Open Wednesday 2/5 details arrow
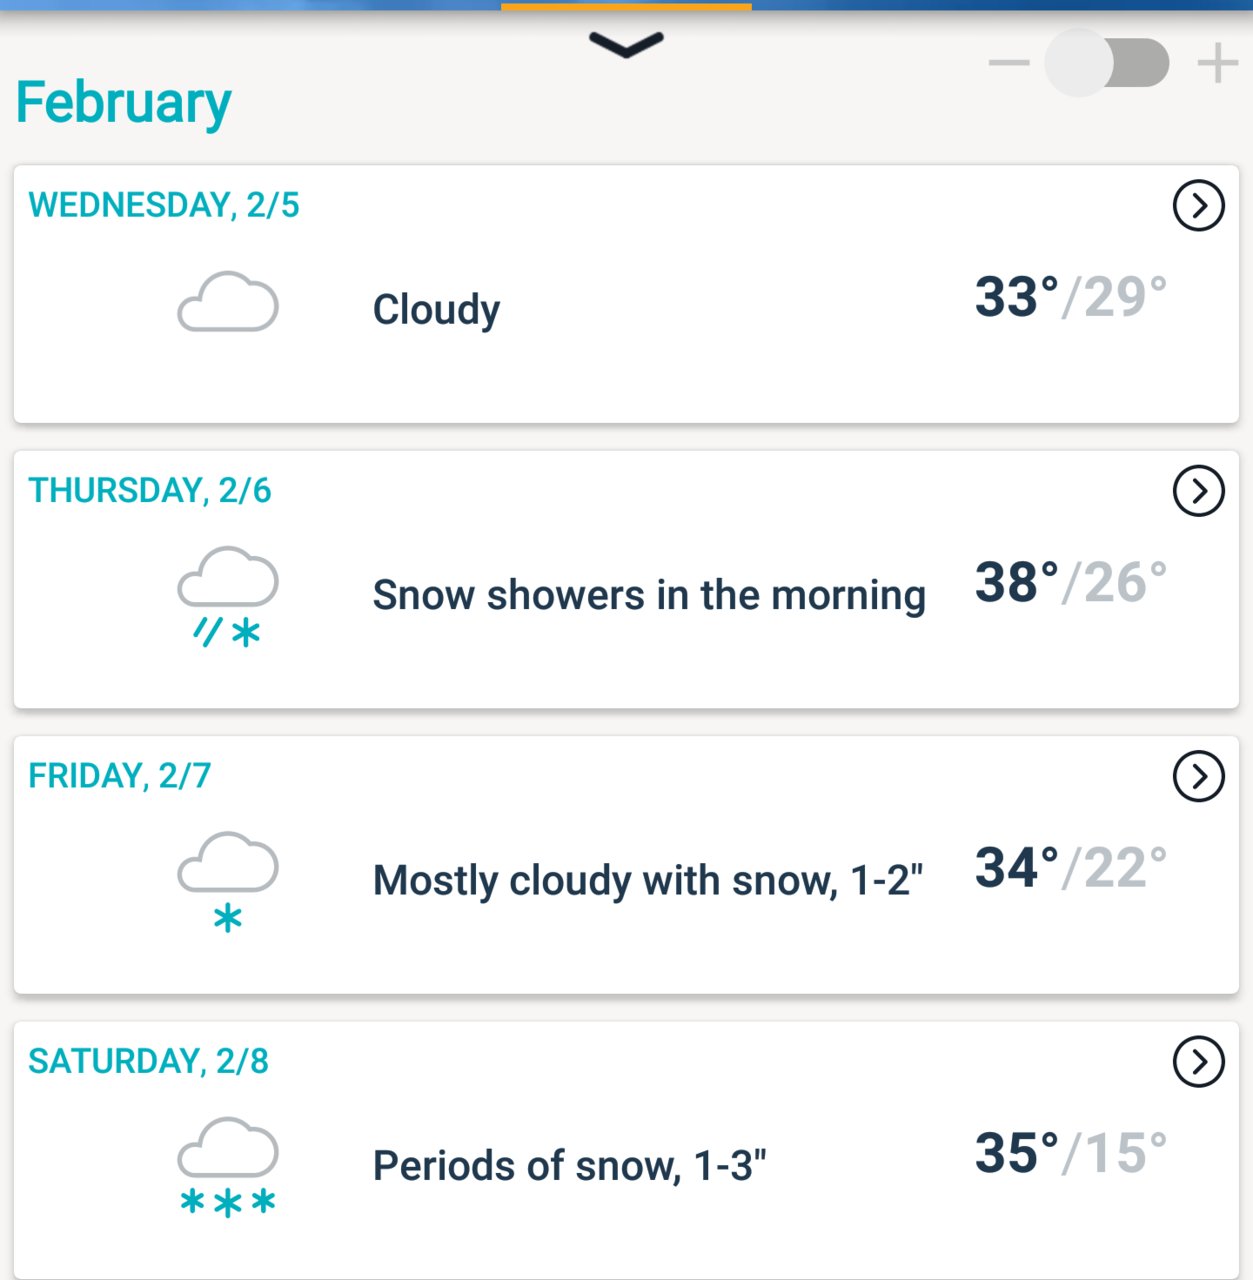Image resolution: width=1253 pixels, height=1280 pixels. click(x=1198, y=206)
